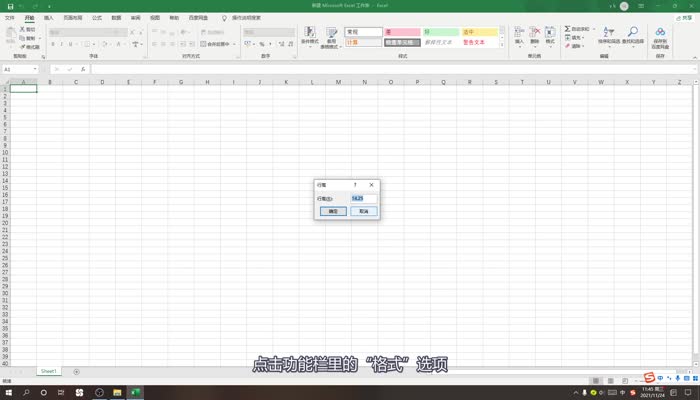Open the File (文件) tab
Viewport: 700px width, 400px height.
[10, 18]
